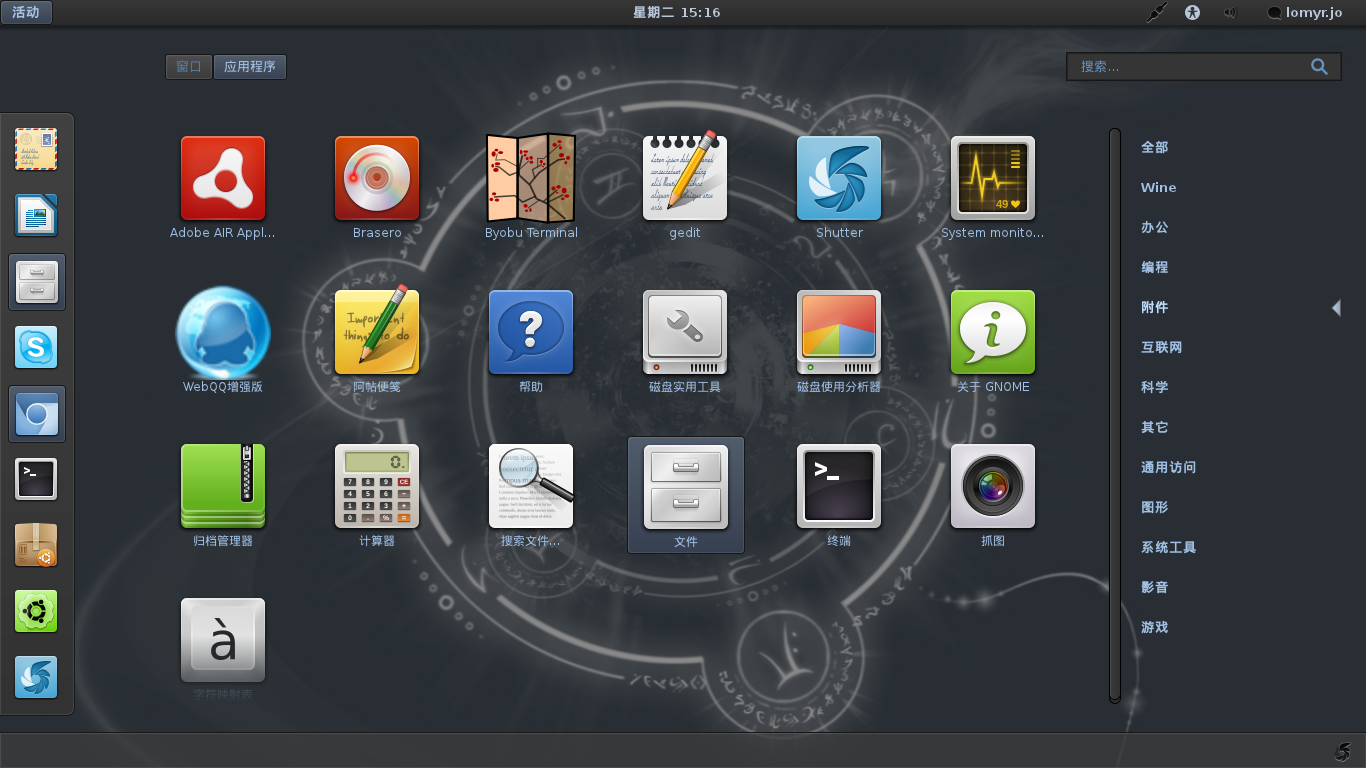This screenshot has height=768, width=1366.
Task: Select the 系统工具 category
Action: (x=1169, y=547)
